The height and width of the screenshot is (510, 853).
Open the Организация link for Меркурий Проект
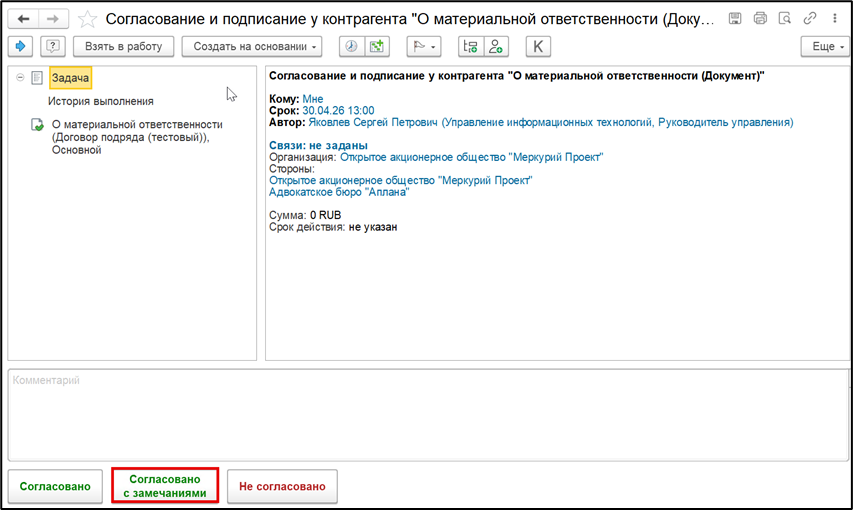472,157
